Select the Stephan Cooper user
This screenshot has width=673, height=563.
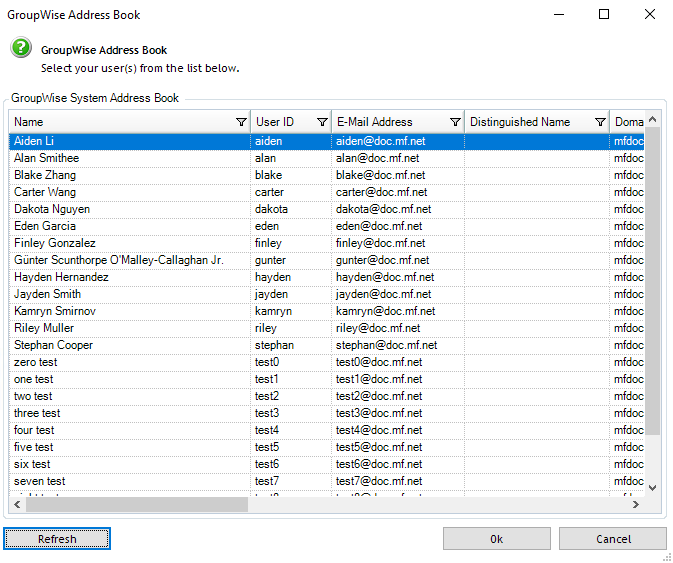click(x=130, y=345)
